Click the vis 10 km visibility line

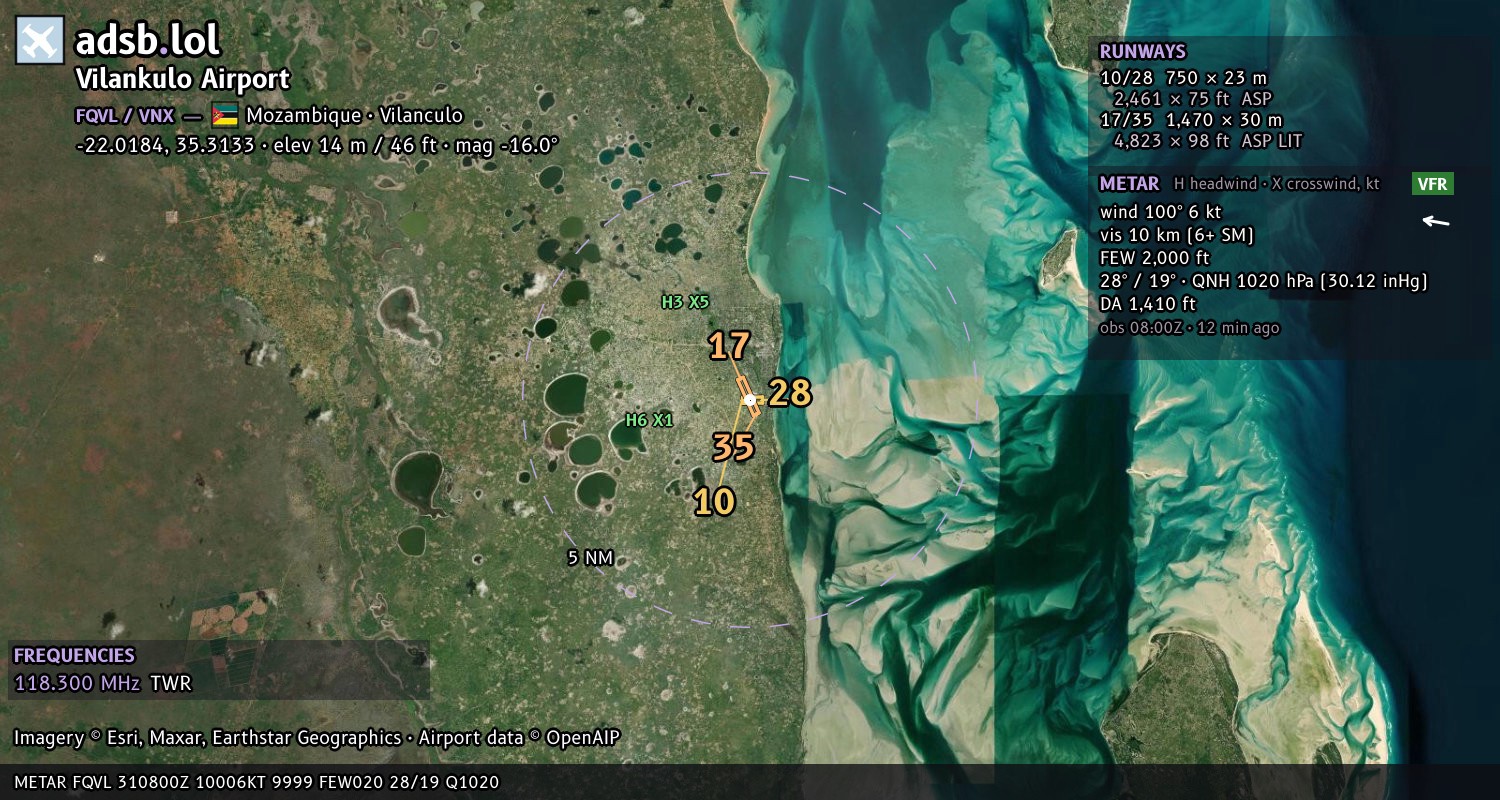click(x=1177, y=235)
